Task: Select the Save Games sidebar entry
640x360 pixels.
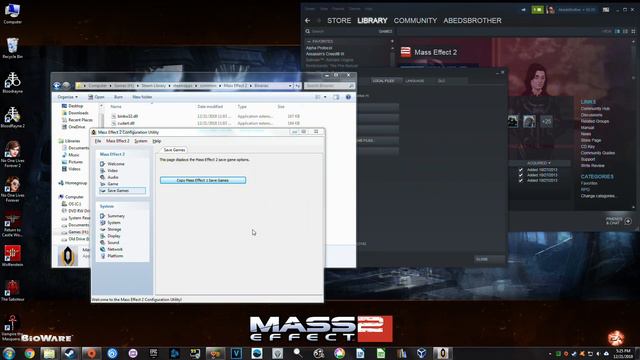Action: (x=122, y=191)
